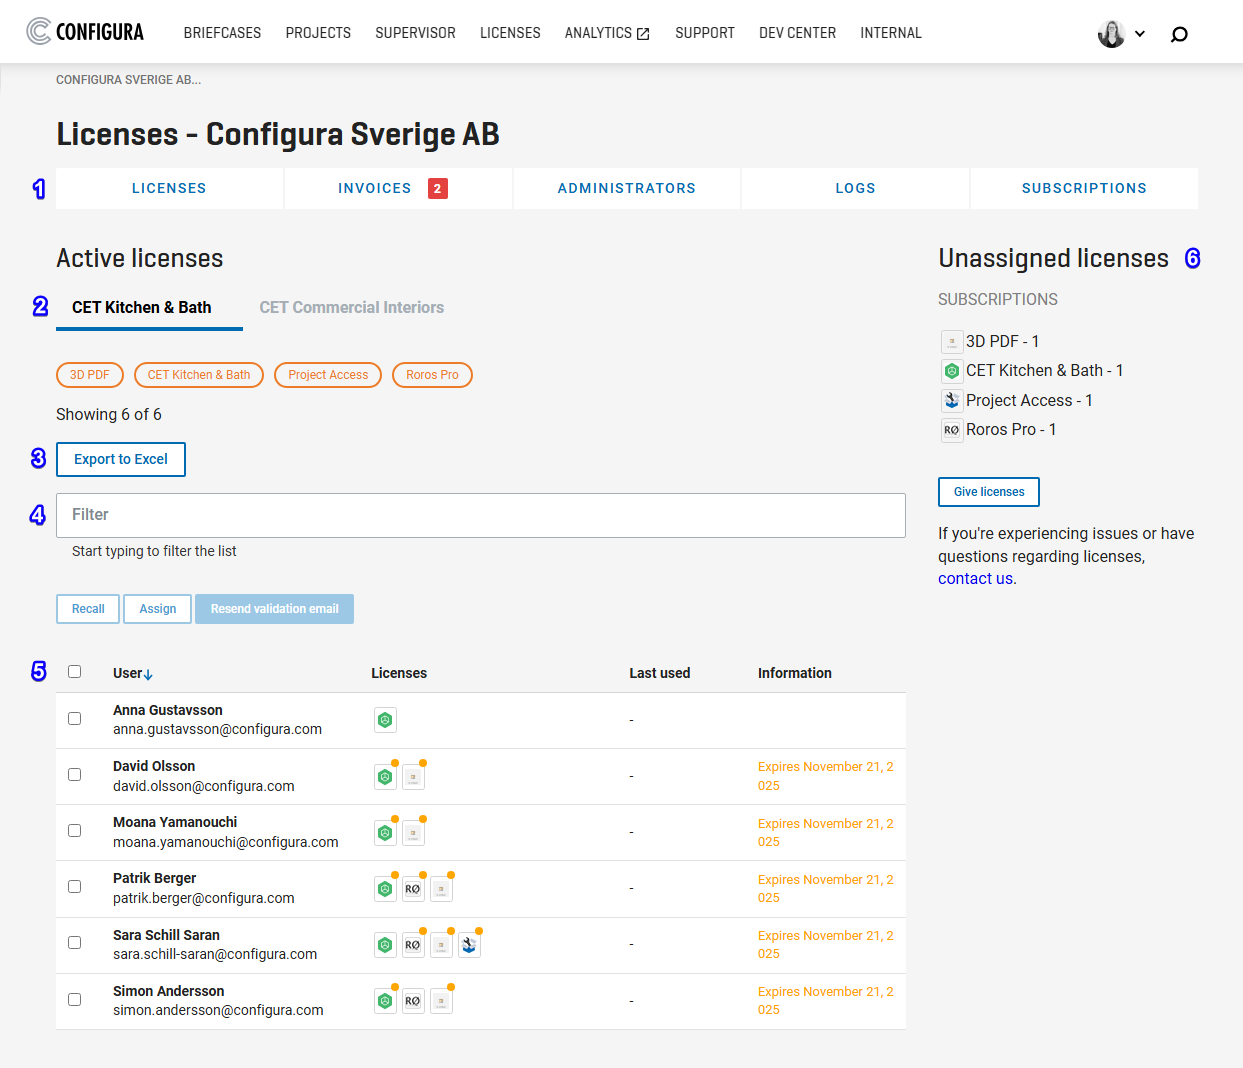Check the box for David Olsson
1243x1068 pixels.
pos(74,775)
